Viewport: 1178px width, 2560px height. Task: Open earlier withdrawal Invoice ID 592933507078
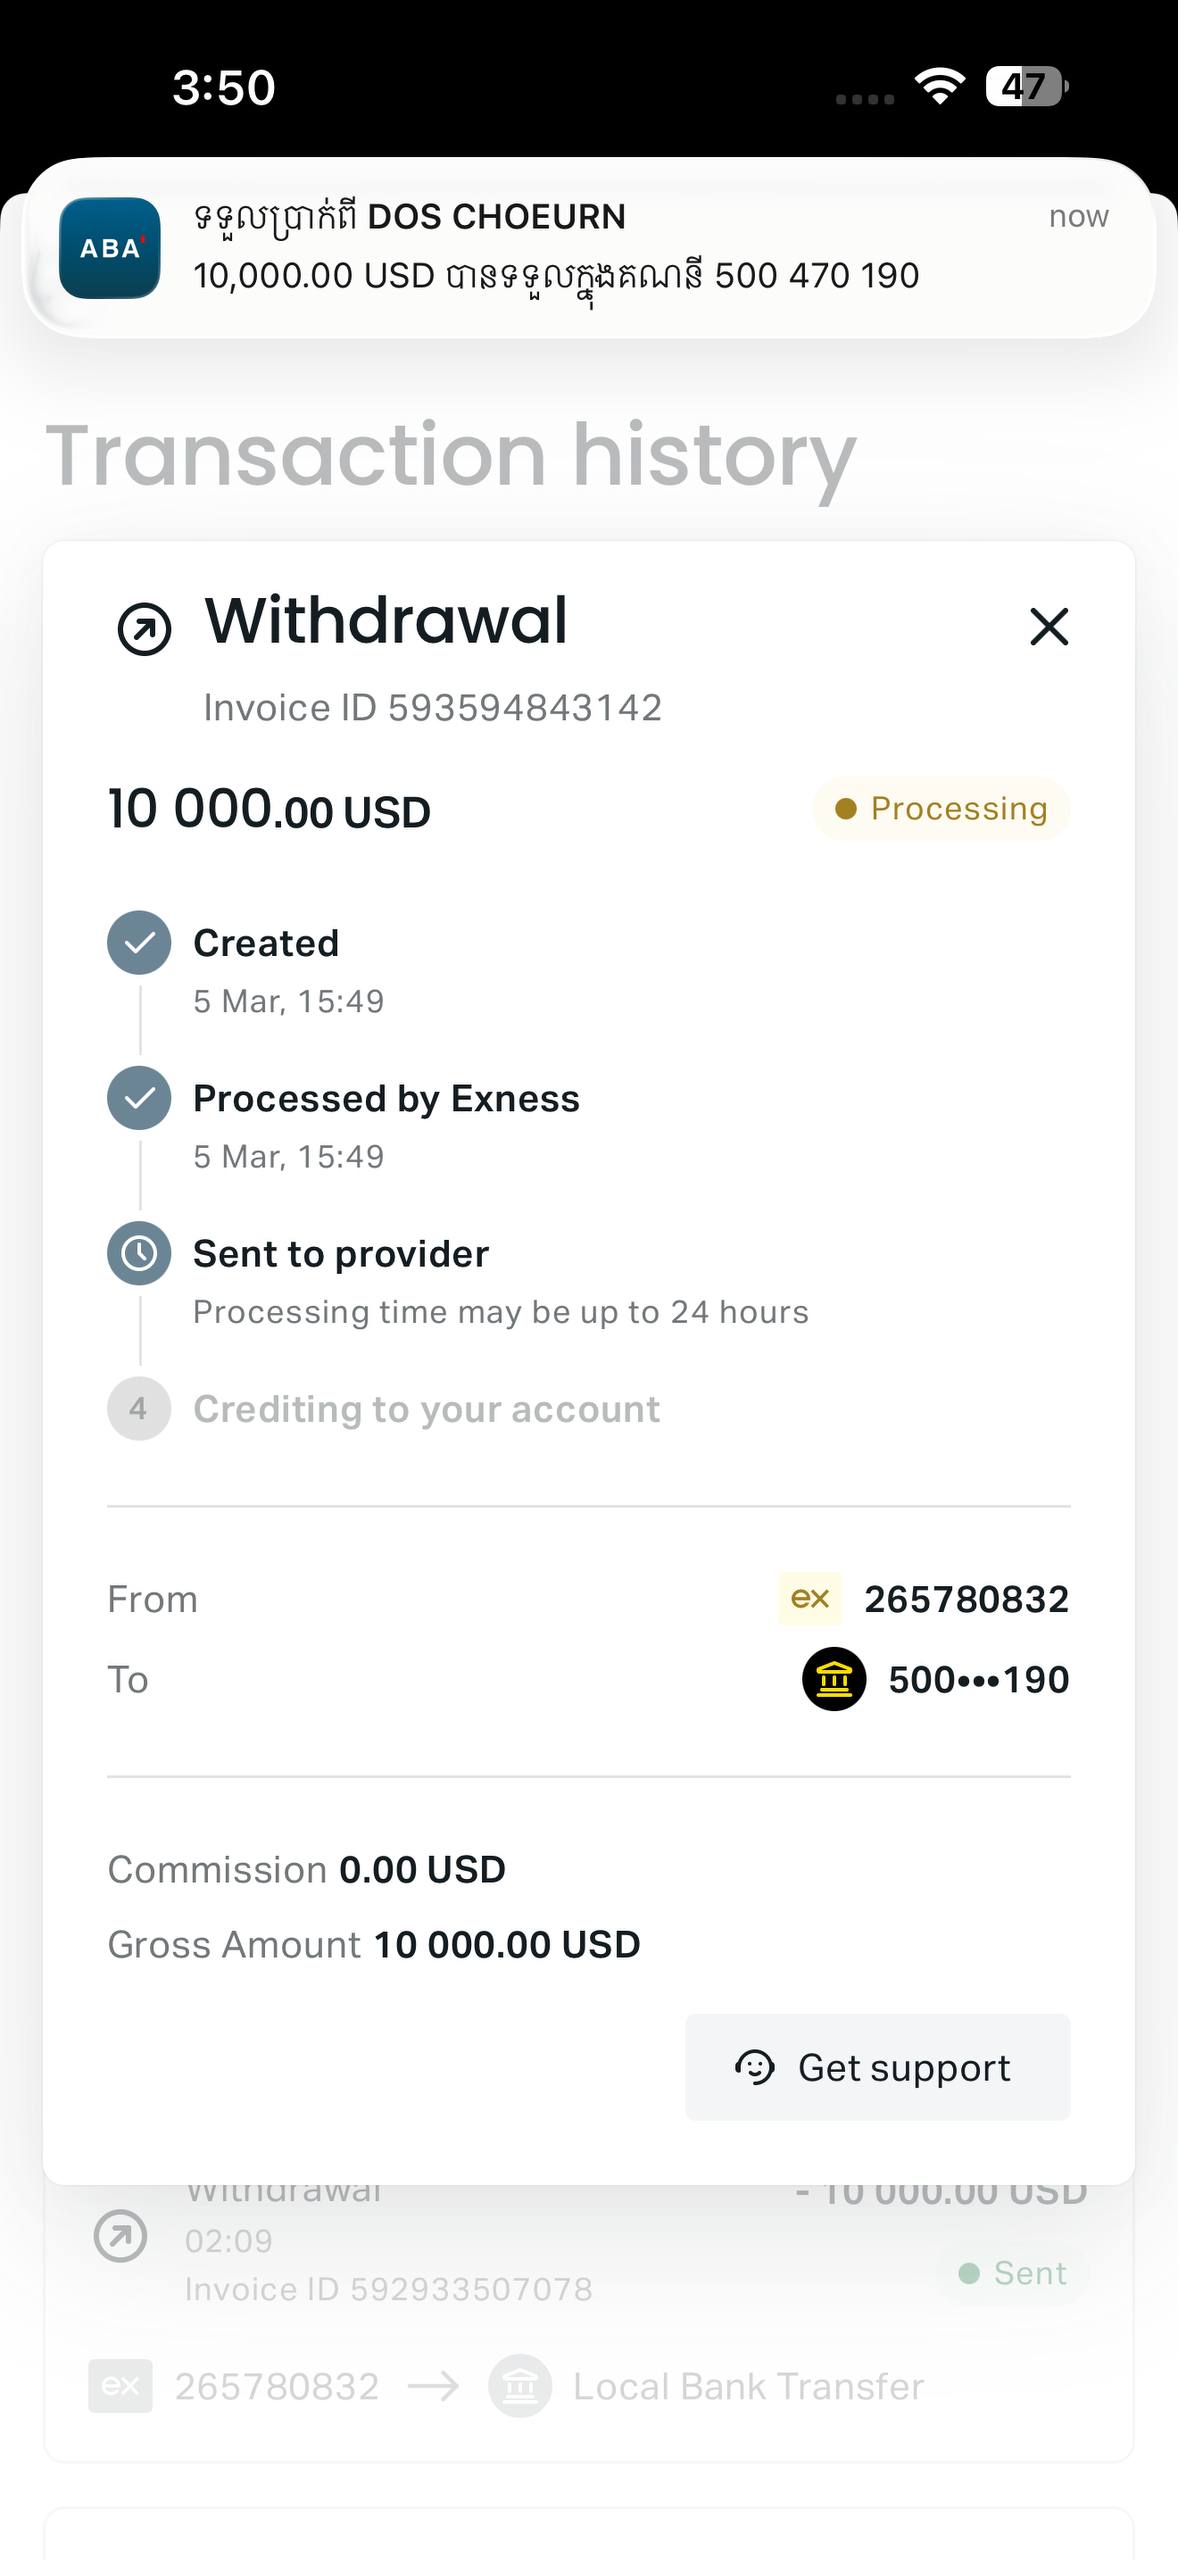(388, 2289)
